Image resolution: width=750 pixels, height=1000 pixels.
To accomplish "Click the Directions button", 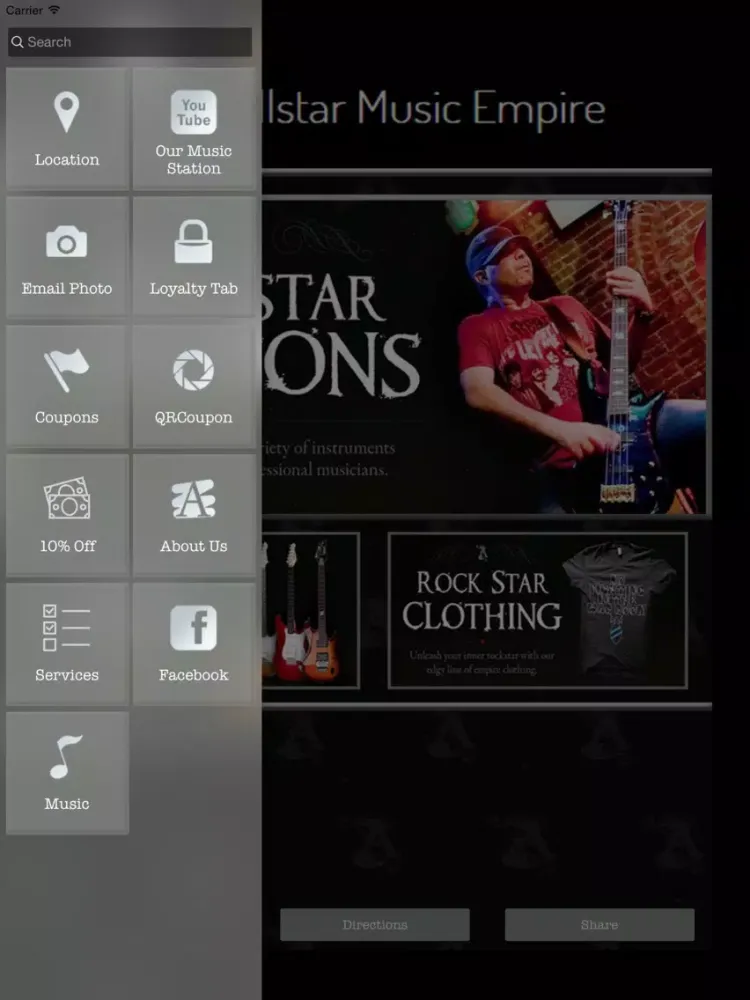I will 375,925.
